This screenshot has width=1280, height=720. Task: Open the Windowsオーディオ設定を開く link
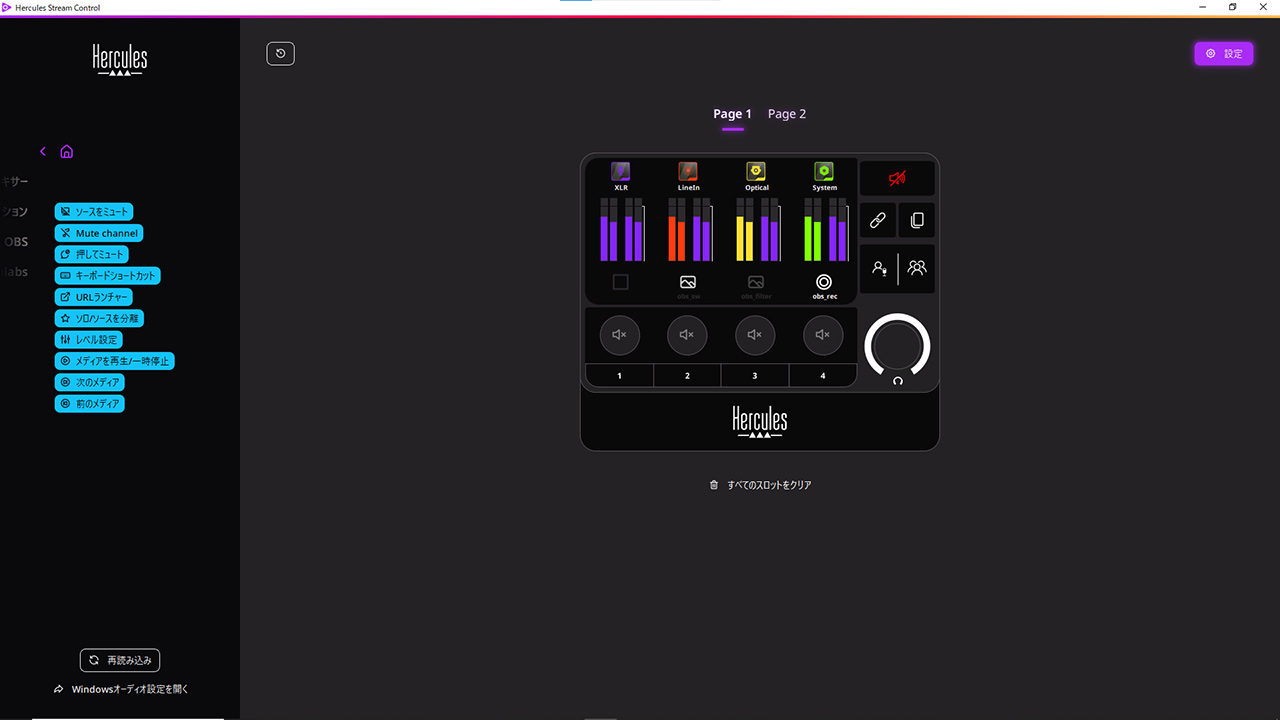121,689
